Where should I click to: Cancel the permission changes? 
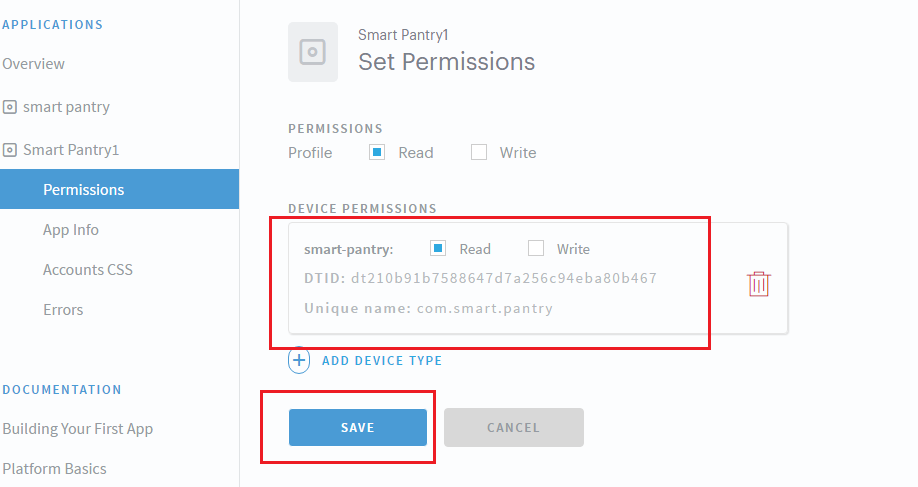[x=513, y=427]
